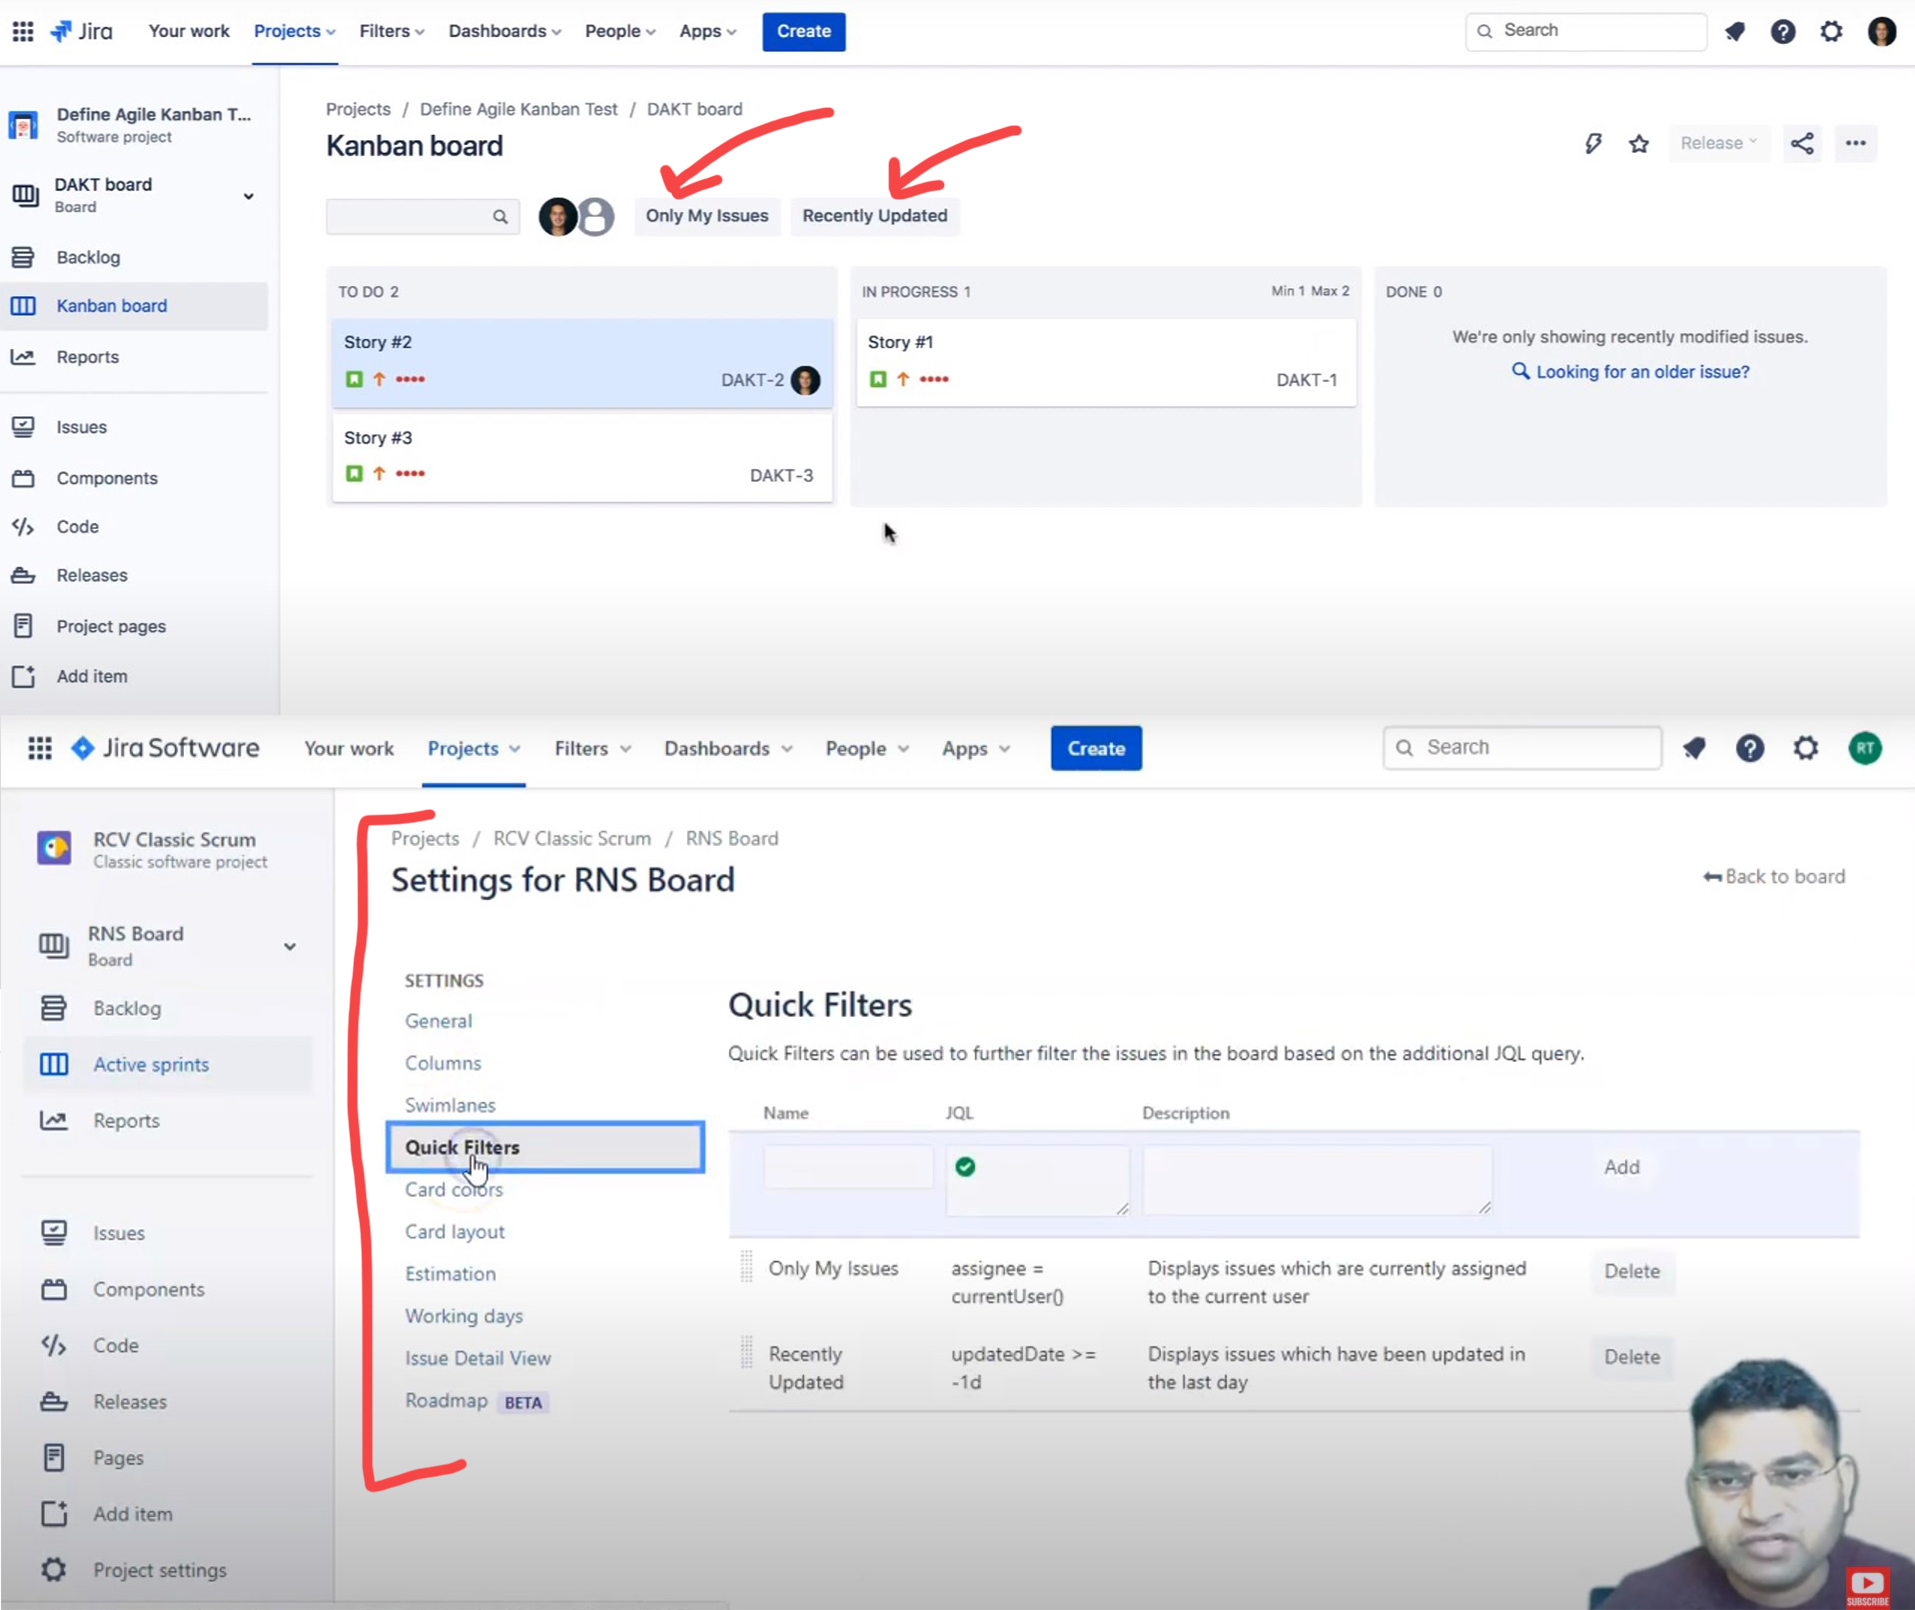Click quick filter Name input field
The image size is (1915, 1610).
click(x=848, y=1167)
